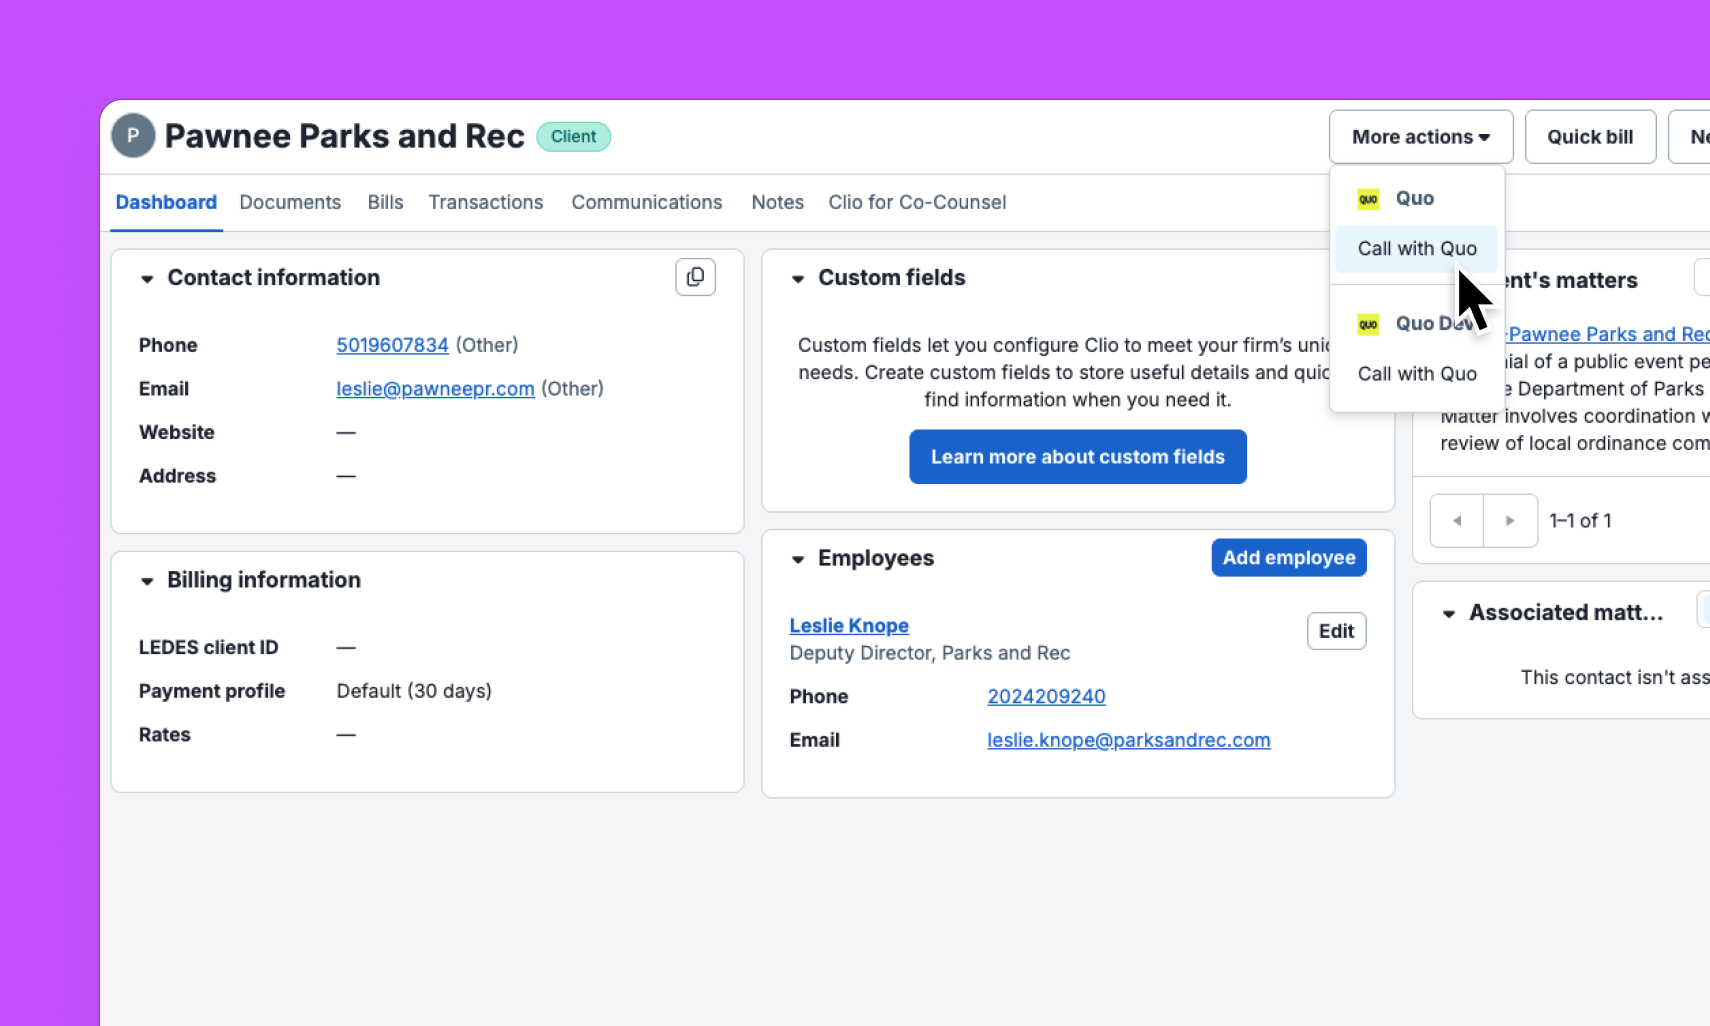Click Learn more about custom fields

(1078, 457)
